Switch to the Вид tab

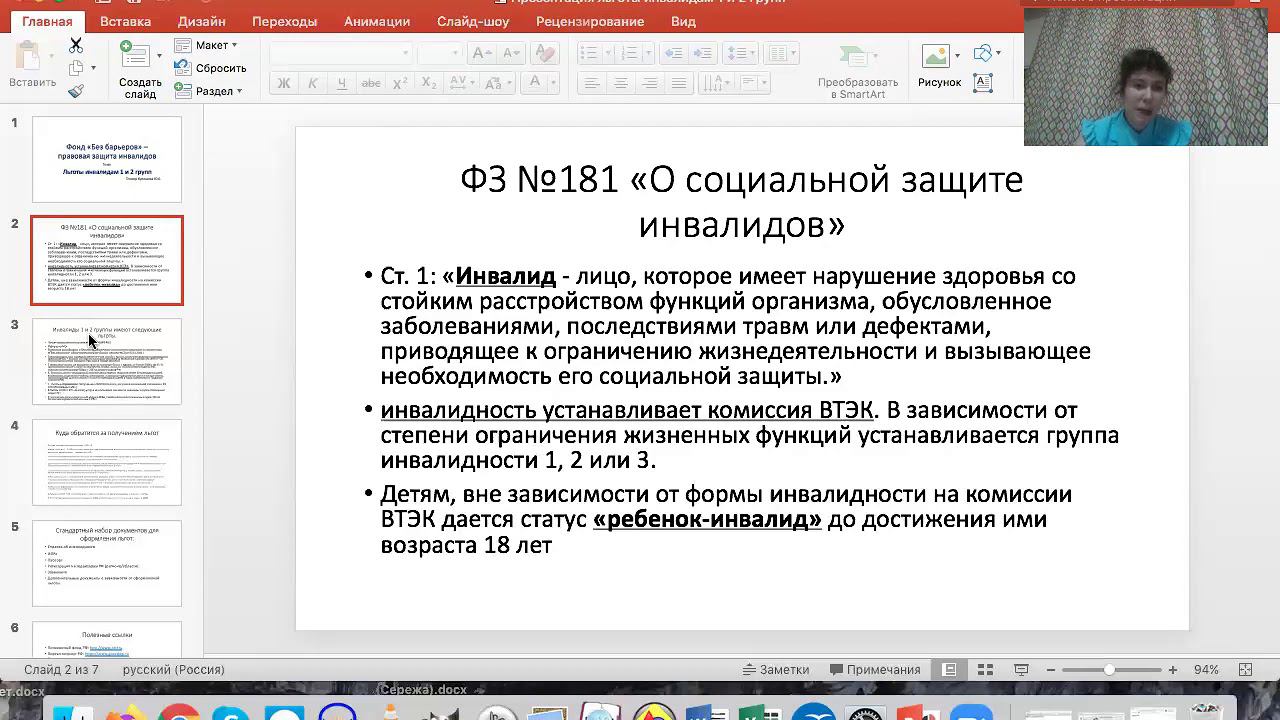pos(683,21)
